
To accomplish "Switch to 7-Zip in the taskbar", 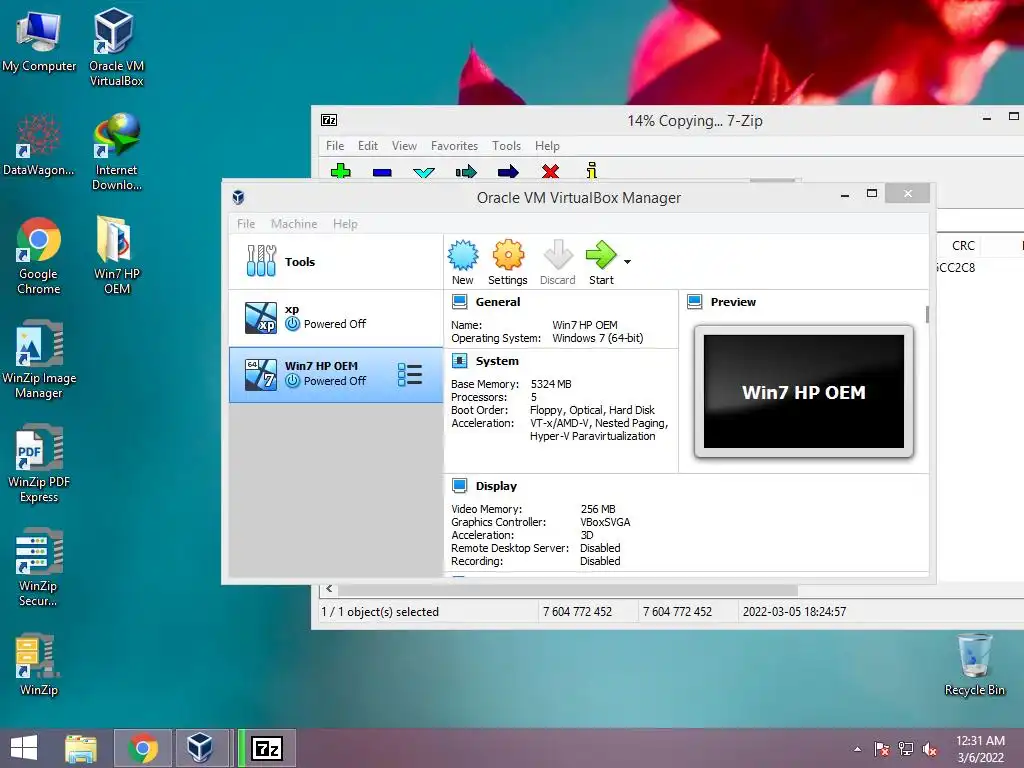I will coord(267,748).
